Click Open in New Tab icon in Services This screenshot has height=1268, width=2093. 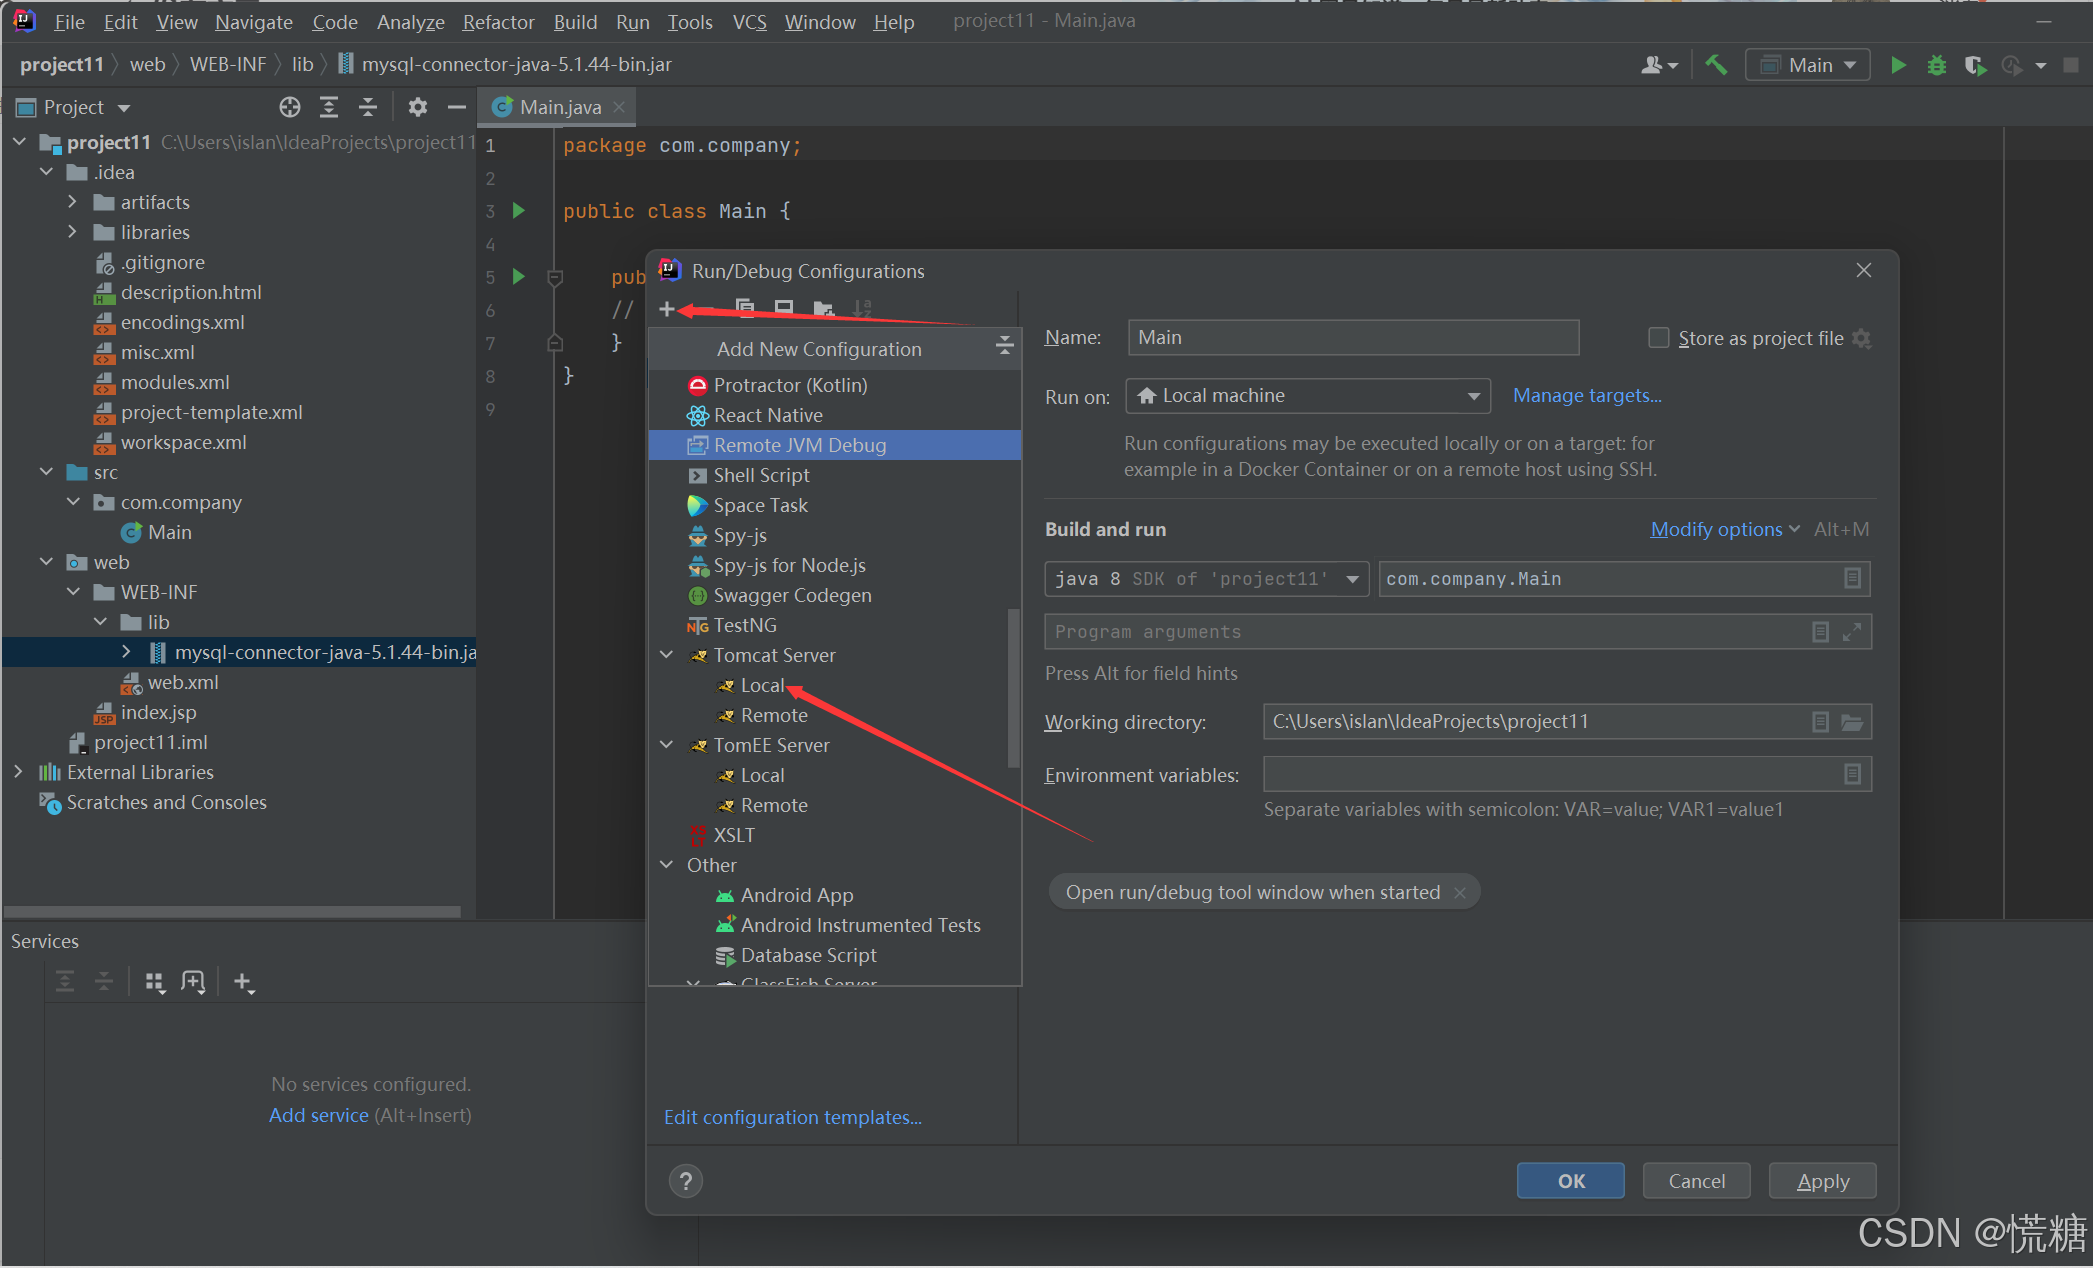(193, 982)
